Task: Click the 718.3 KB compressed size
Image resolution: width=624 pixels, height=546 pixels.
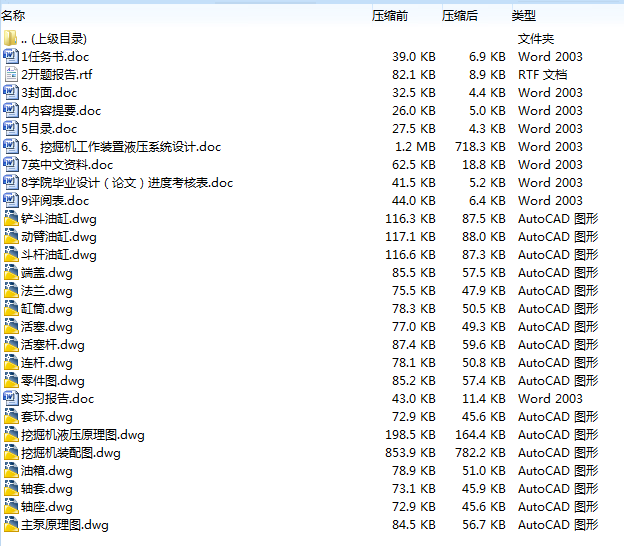Action: coord(480,146)
